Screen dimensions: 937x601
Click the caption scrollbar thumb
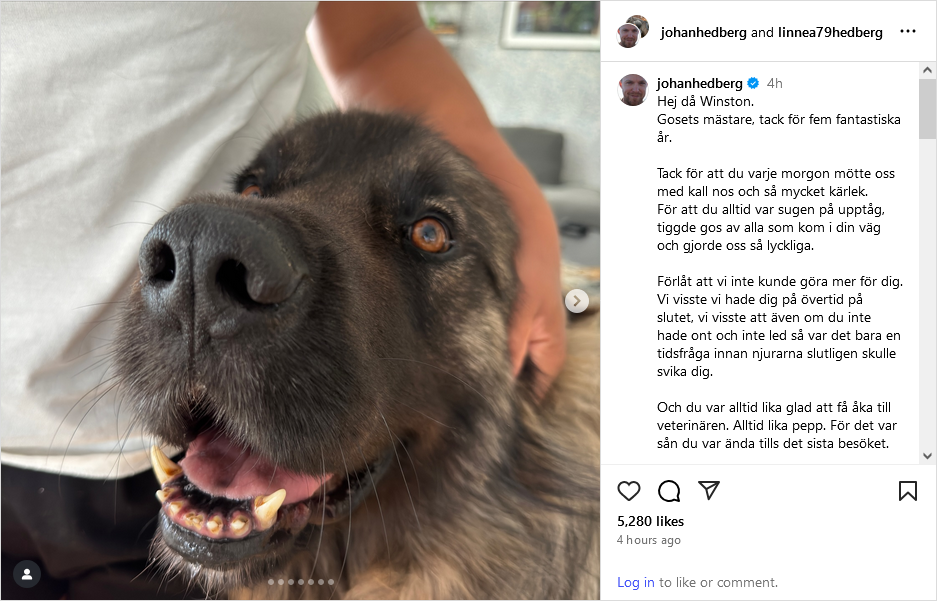[x=927, y=109]
